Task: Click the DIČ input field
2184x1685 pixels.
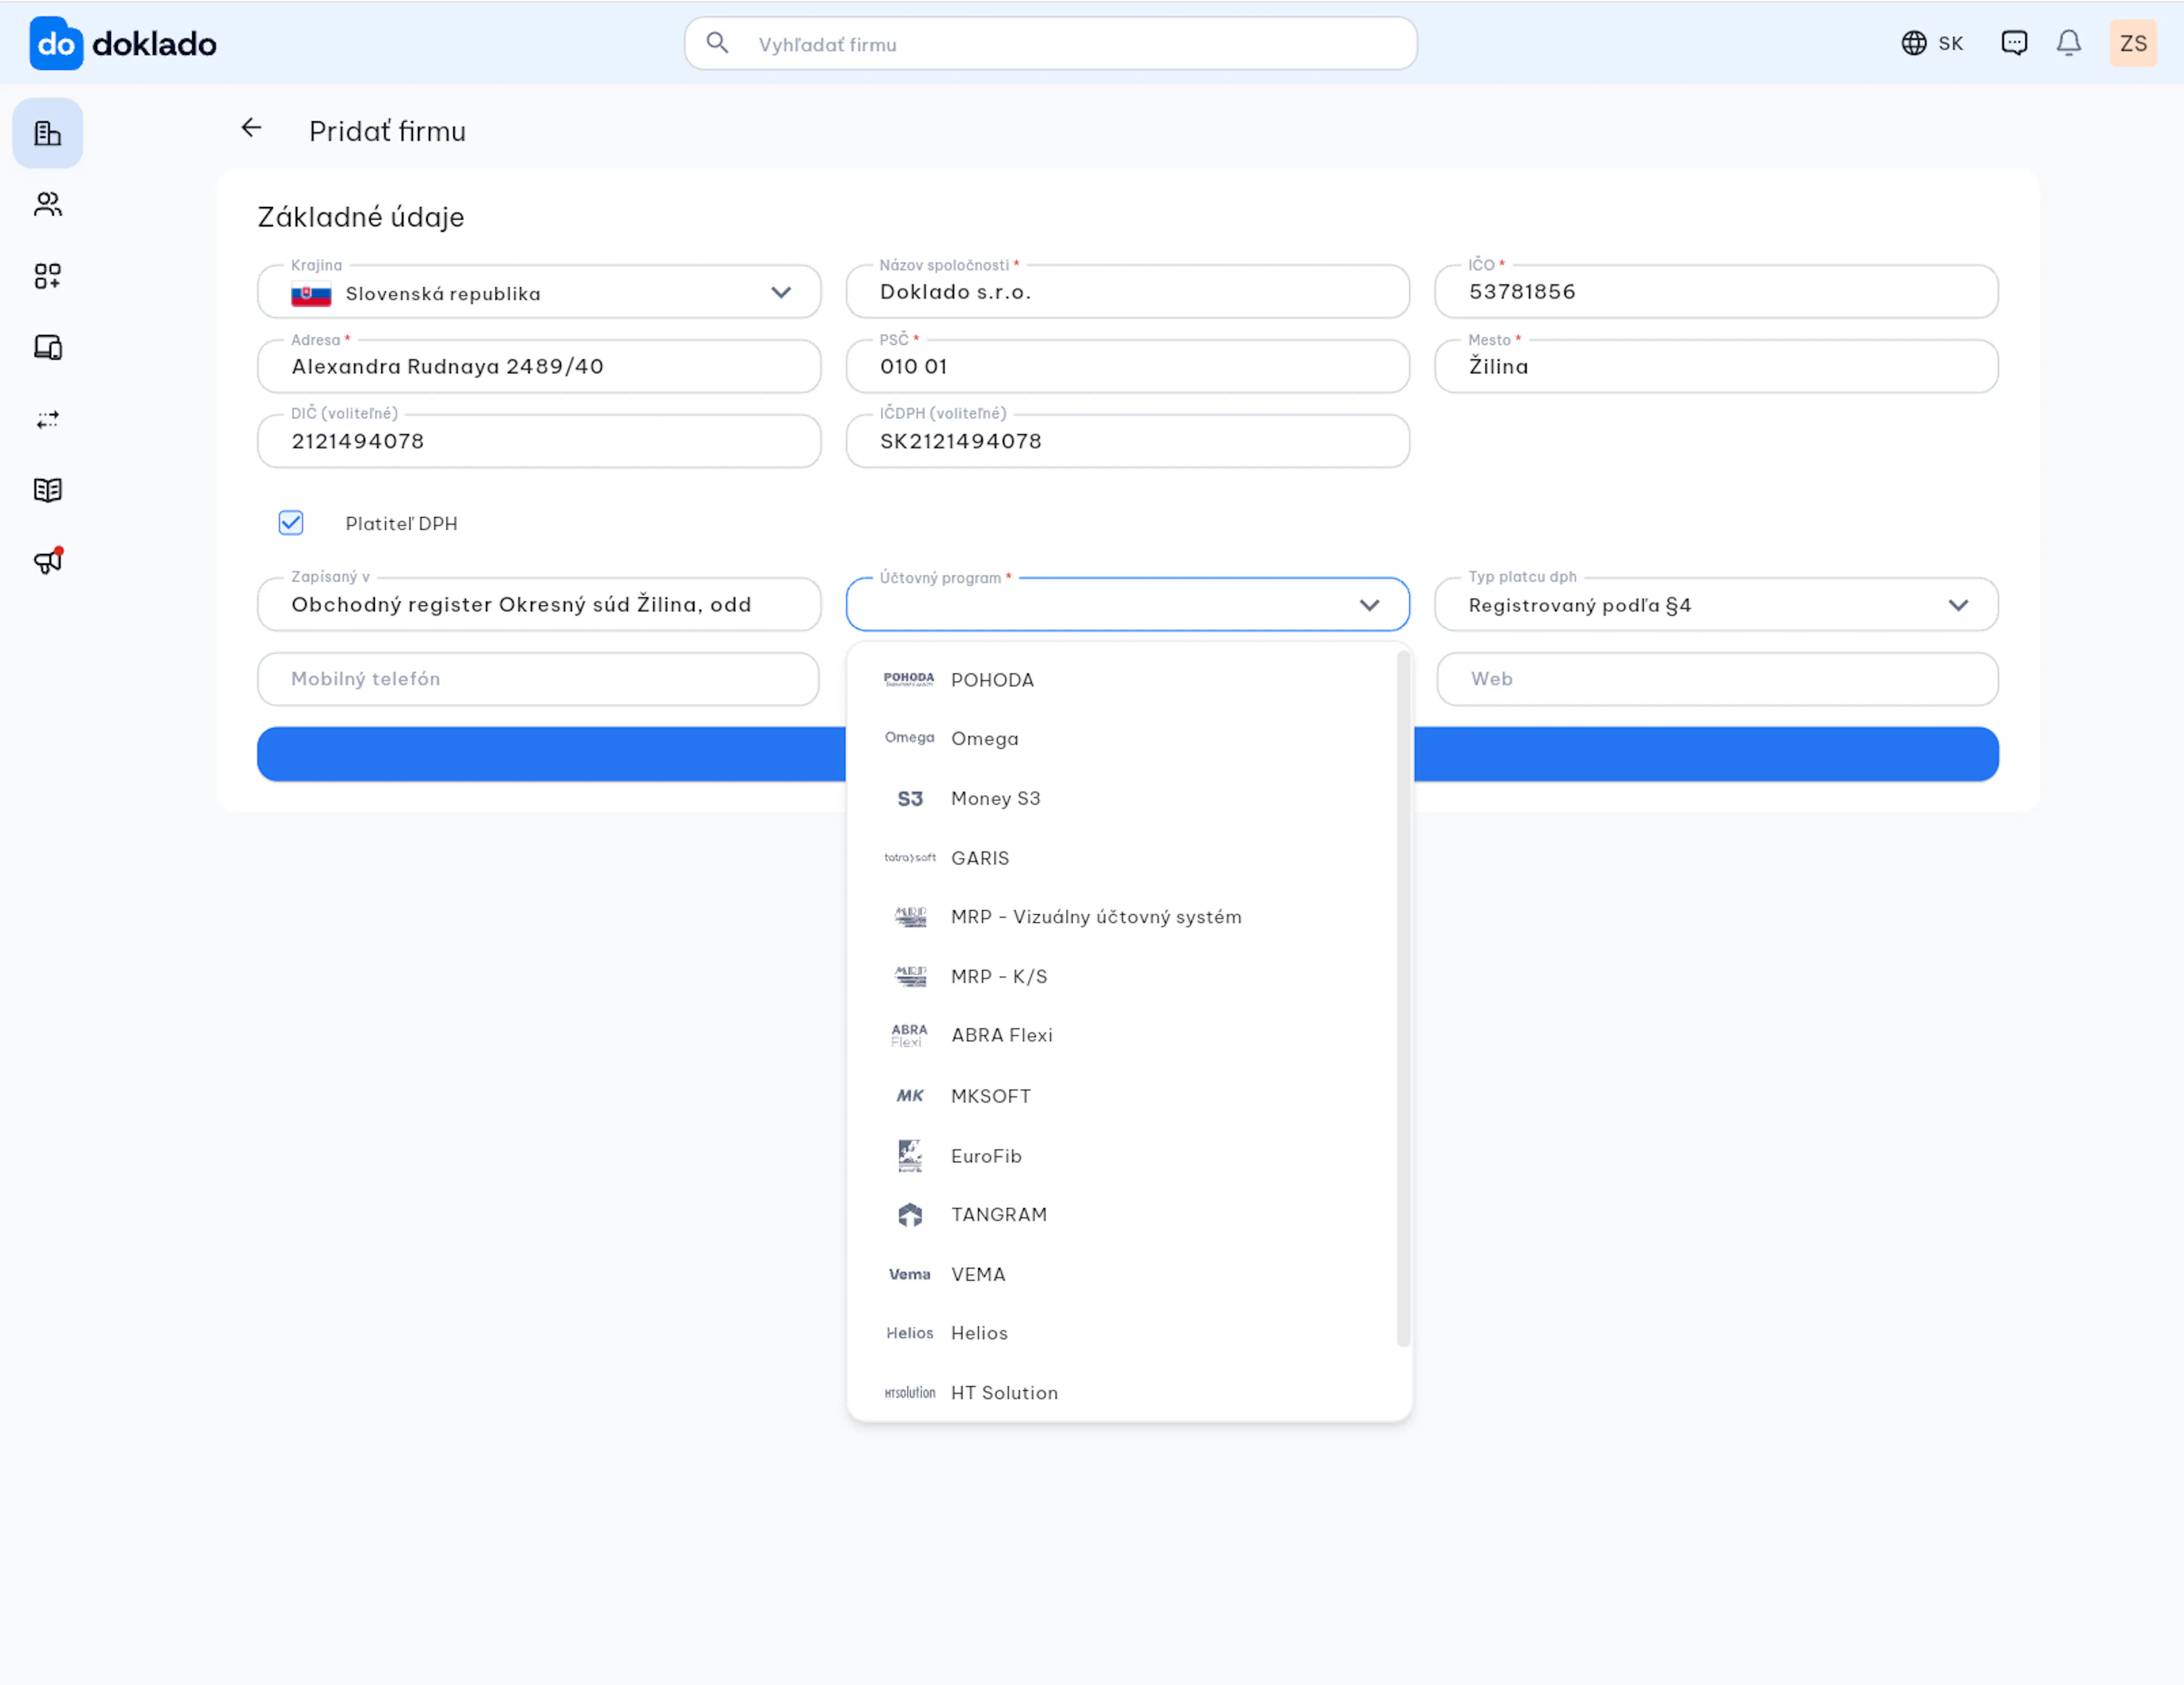Action: 539,441
